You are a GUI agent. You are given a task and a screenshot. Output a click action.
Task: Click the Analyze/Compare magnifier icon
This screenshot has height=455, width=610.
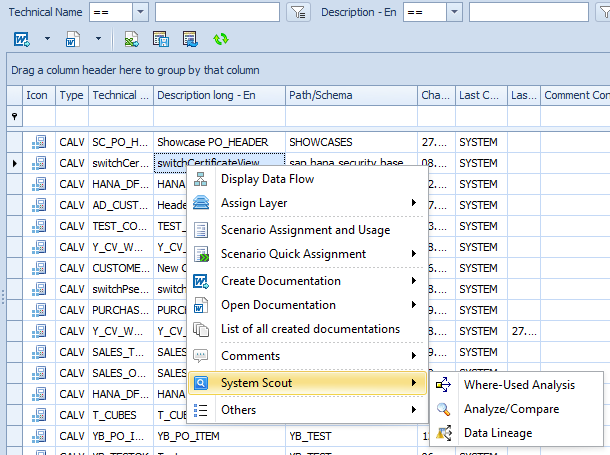tap(444, 409)
